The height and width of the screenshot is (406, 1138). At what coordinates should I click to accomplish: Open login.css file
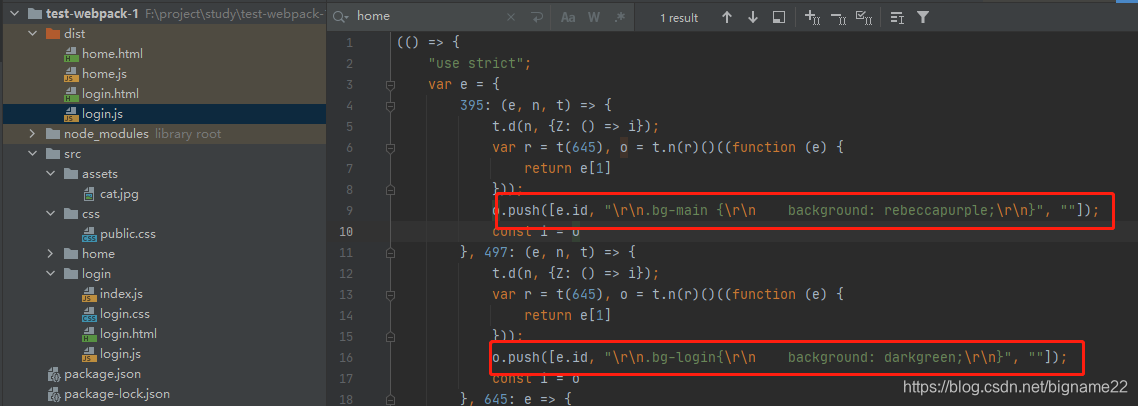pos(125,314)
